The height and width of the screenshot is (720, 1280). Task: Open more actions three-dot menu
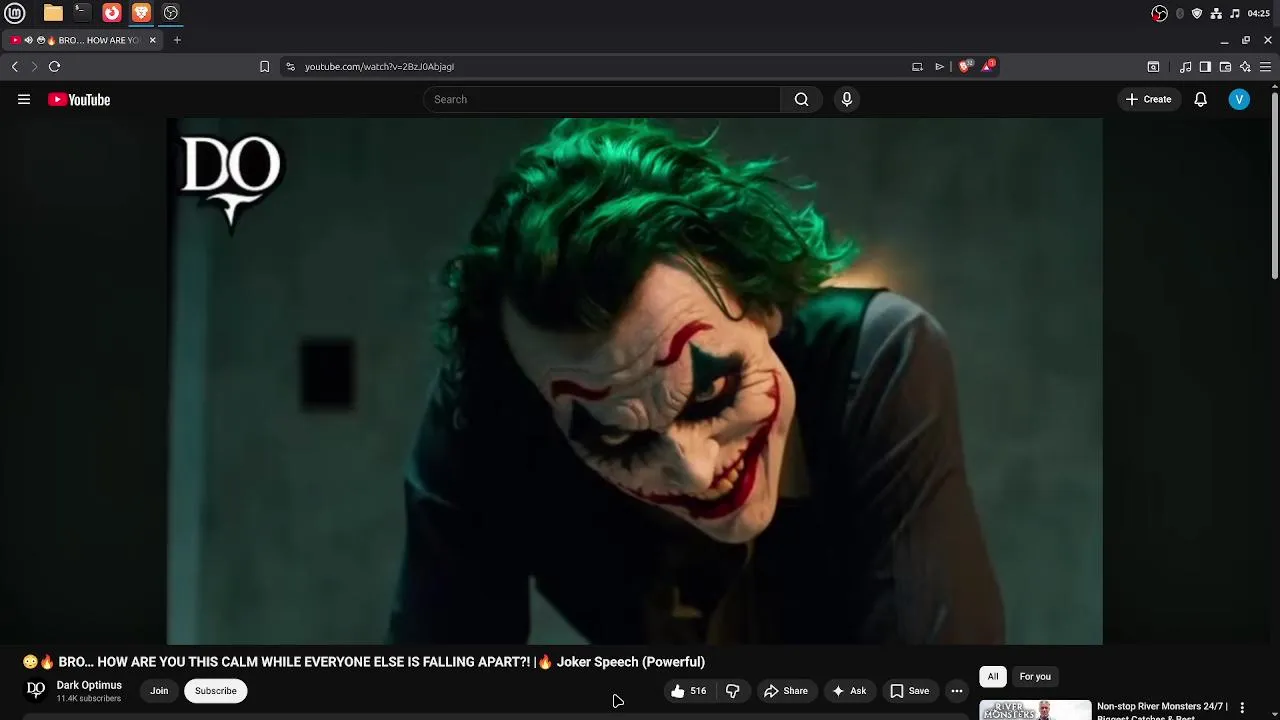coord(957,691)
